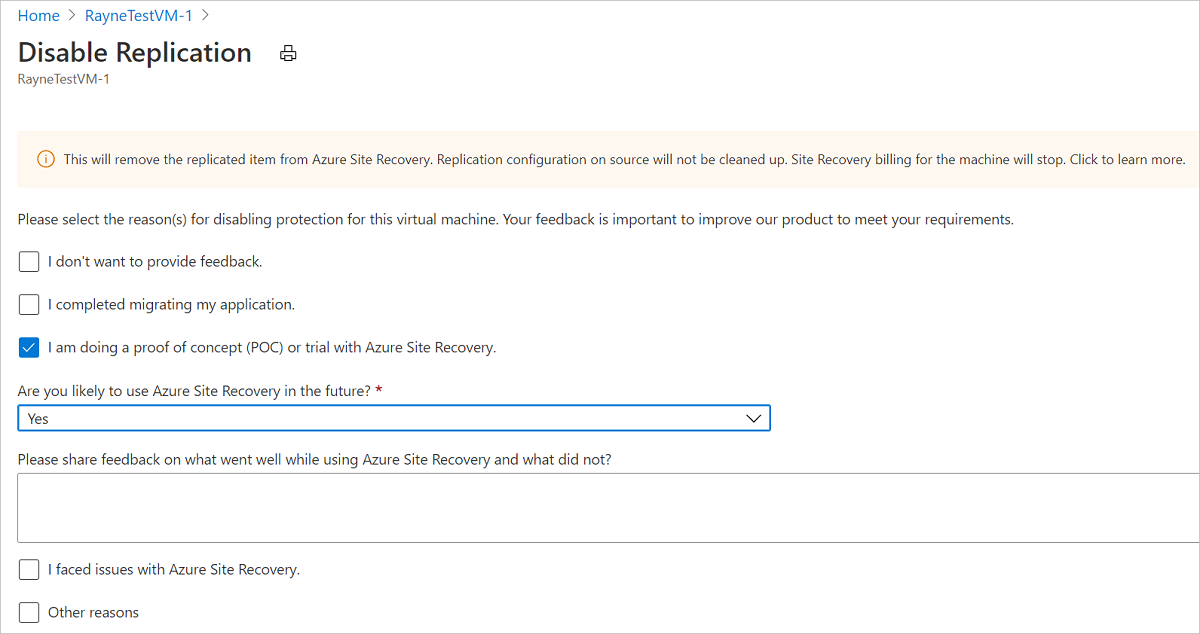Check "I completed migrating my application"
1200x634 pixels.
[29, 304]
